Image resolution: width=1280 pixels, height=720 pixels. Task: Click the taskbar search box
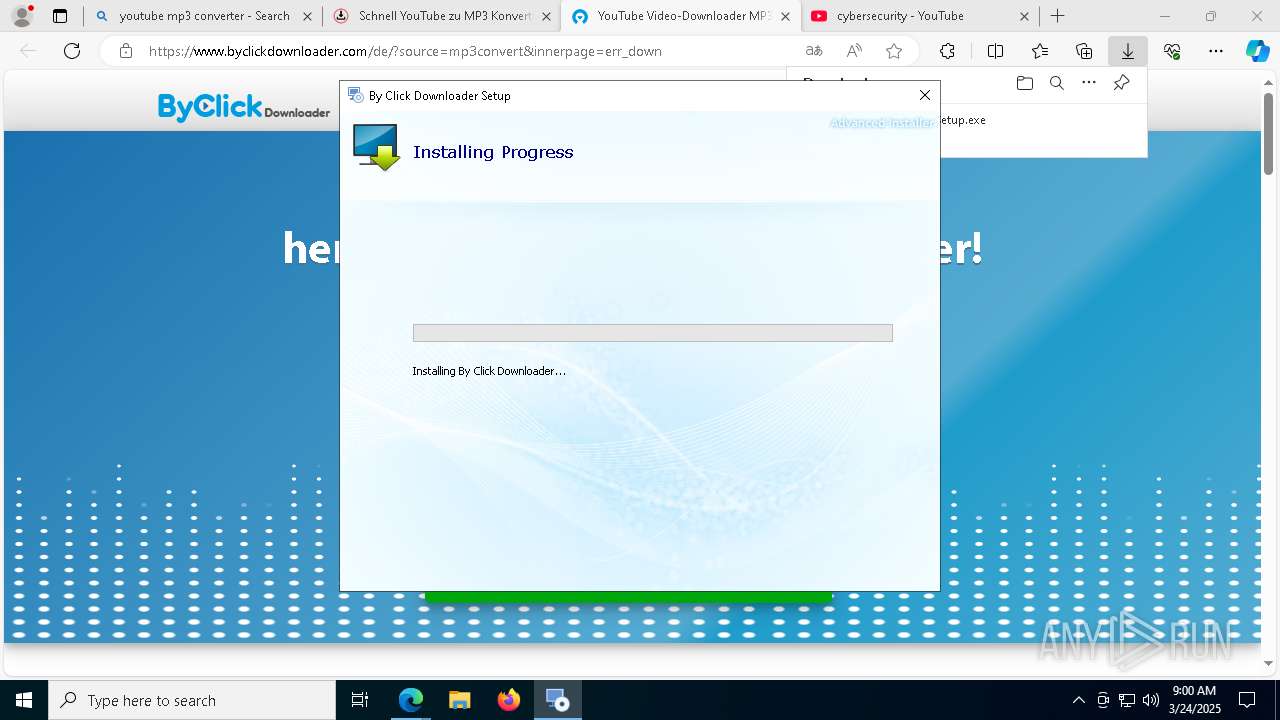point(192,700)
